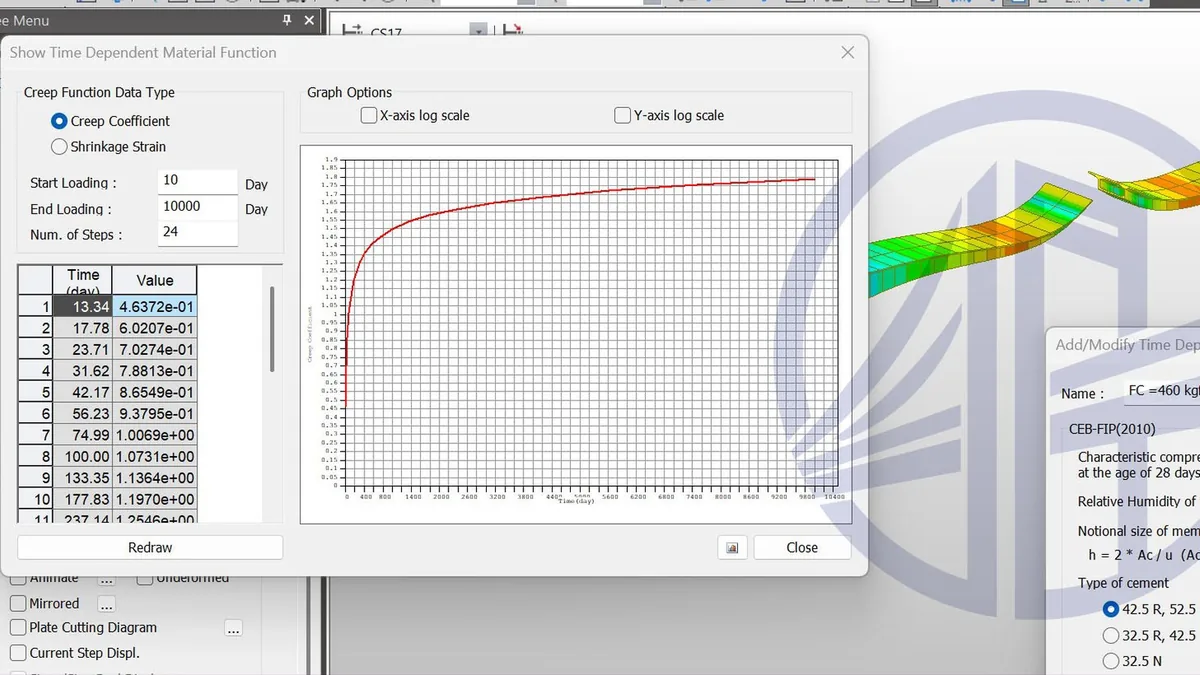Open Mirrored options with its ellipsis button
The width and height of the screenshot is (1200, 675).
pos(107,604)
